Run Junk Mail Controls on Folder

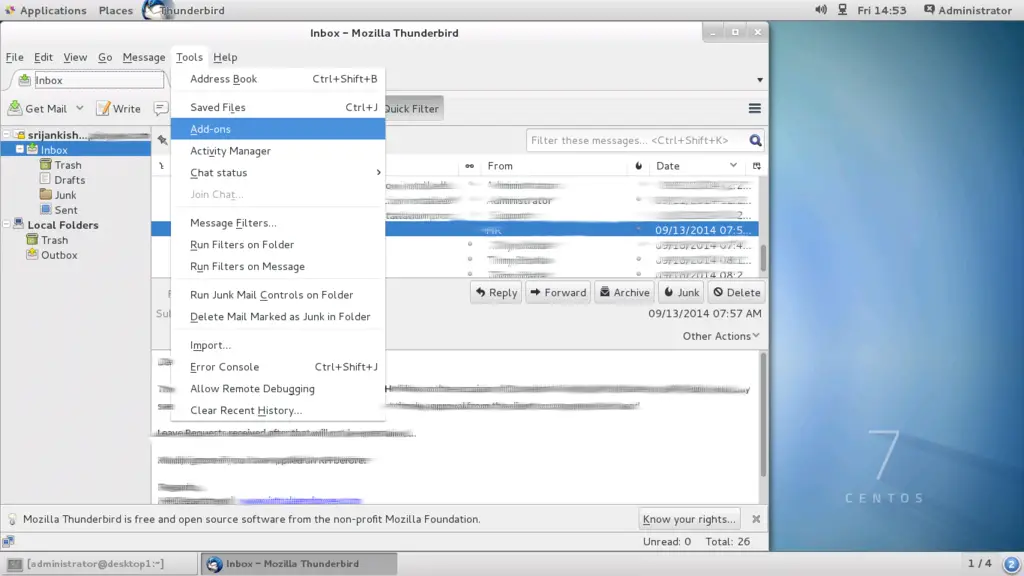click(278, 295)
